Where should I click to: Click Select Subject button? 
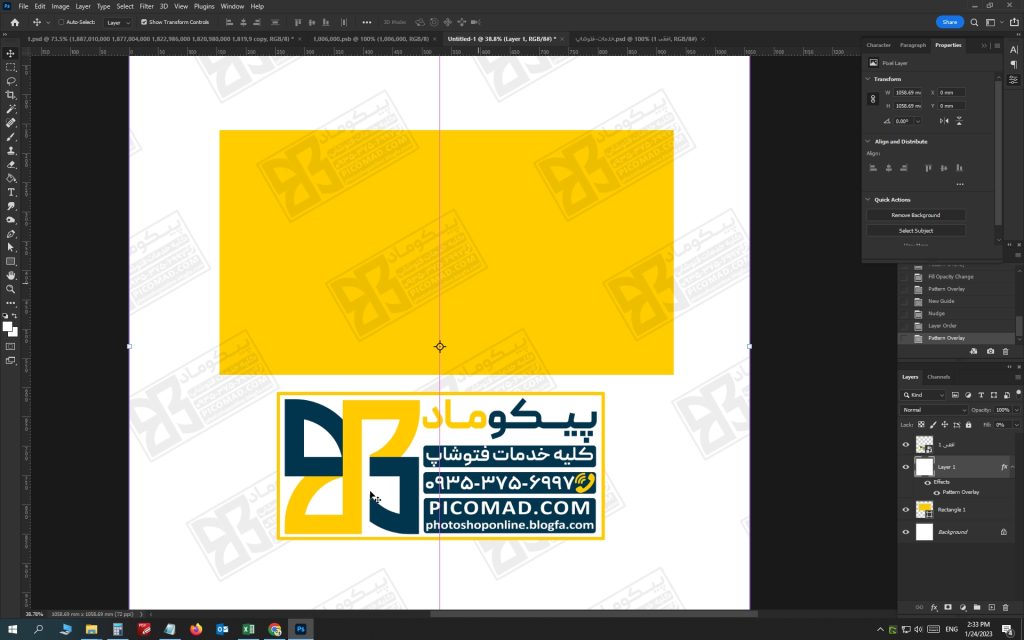pos(916,231)
